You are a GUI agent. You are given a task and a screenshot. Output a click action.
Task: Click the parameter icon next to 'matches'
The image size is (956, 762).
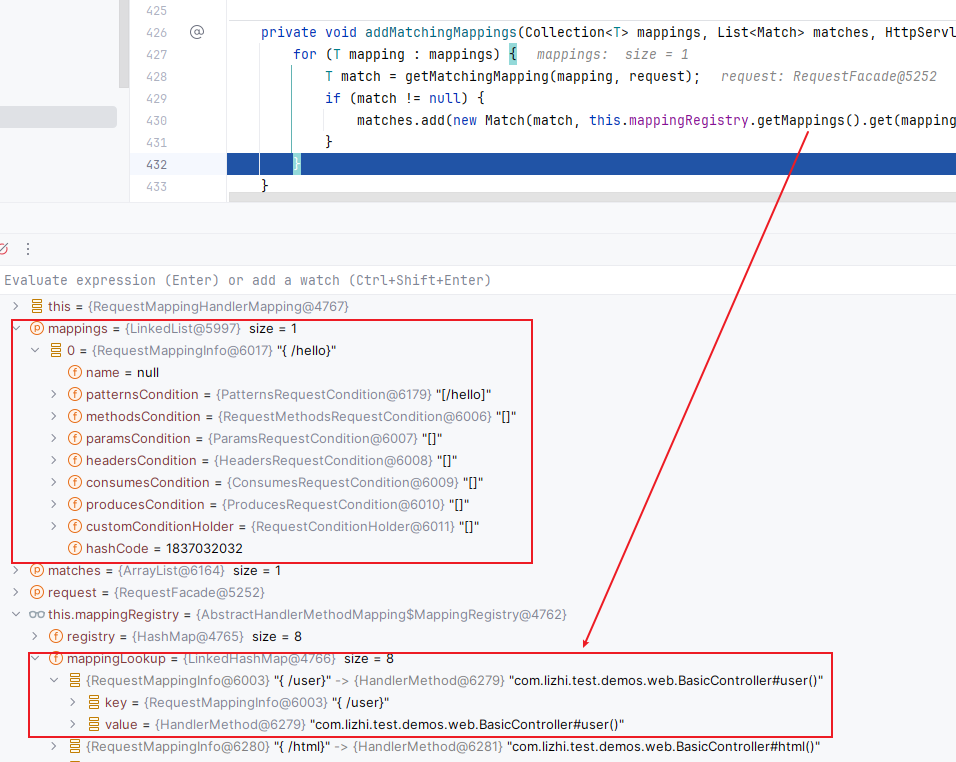37,571
